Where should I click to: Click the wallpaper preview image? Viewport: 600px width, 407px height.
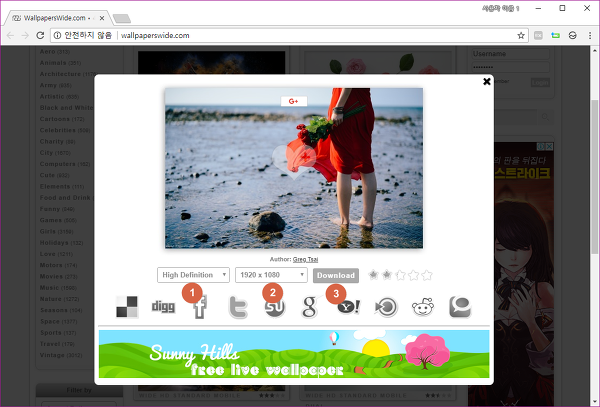(294, 168)
